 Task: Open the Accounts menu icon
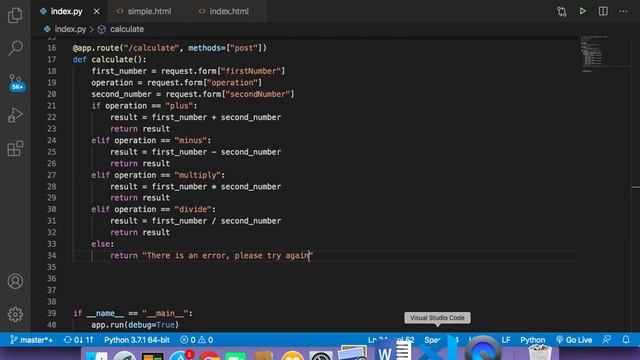tap(15, 281)
